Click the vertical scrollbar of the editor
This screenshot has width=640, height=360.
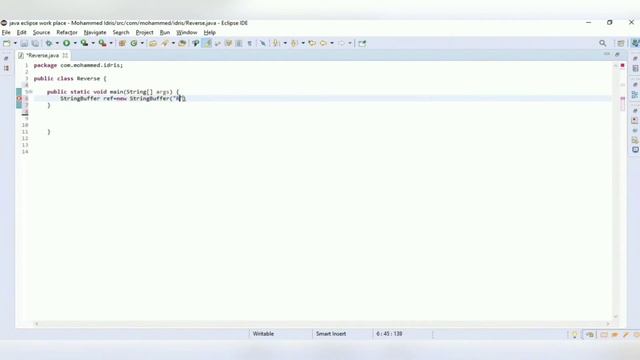click(616, 191)
